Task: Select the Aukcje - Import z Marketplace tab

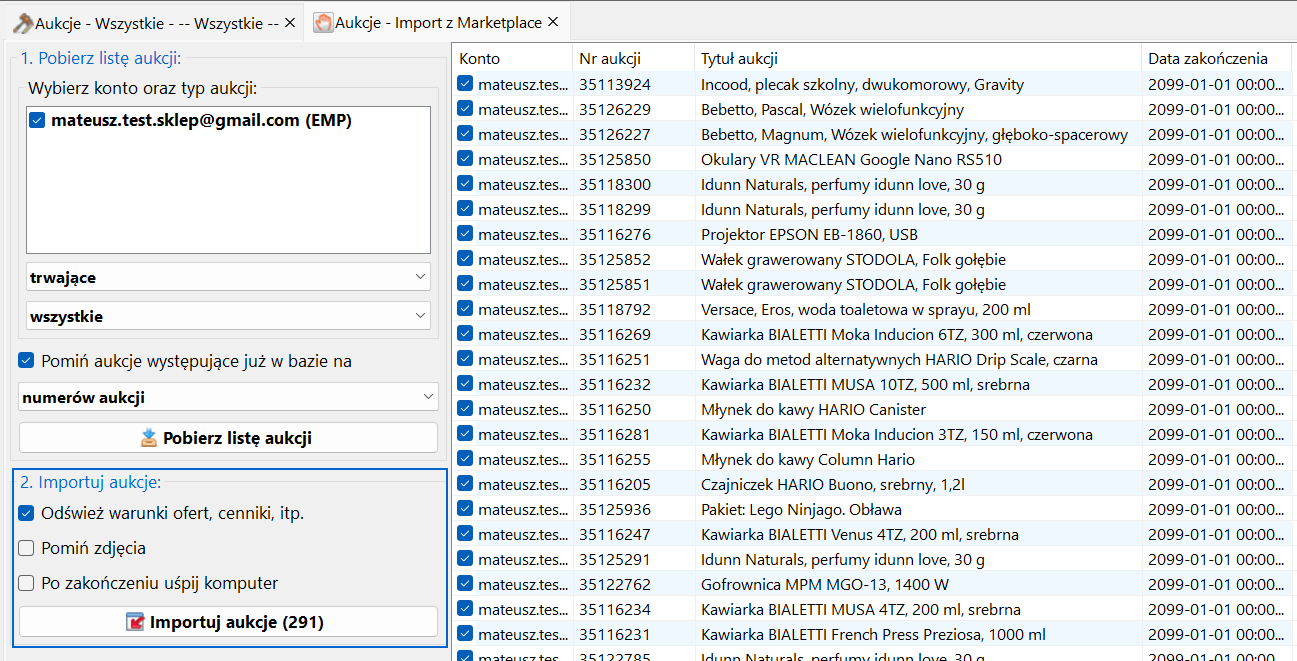Action: click(440, 22)
